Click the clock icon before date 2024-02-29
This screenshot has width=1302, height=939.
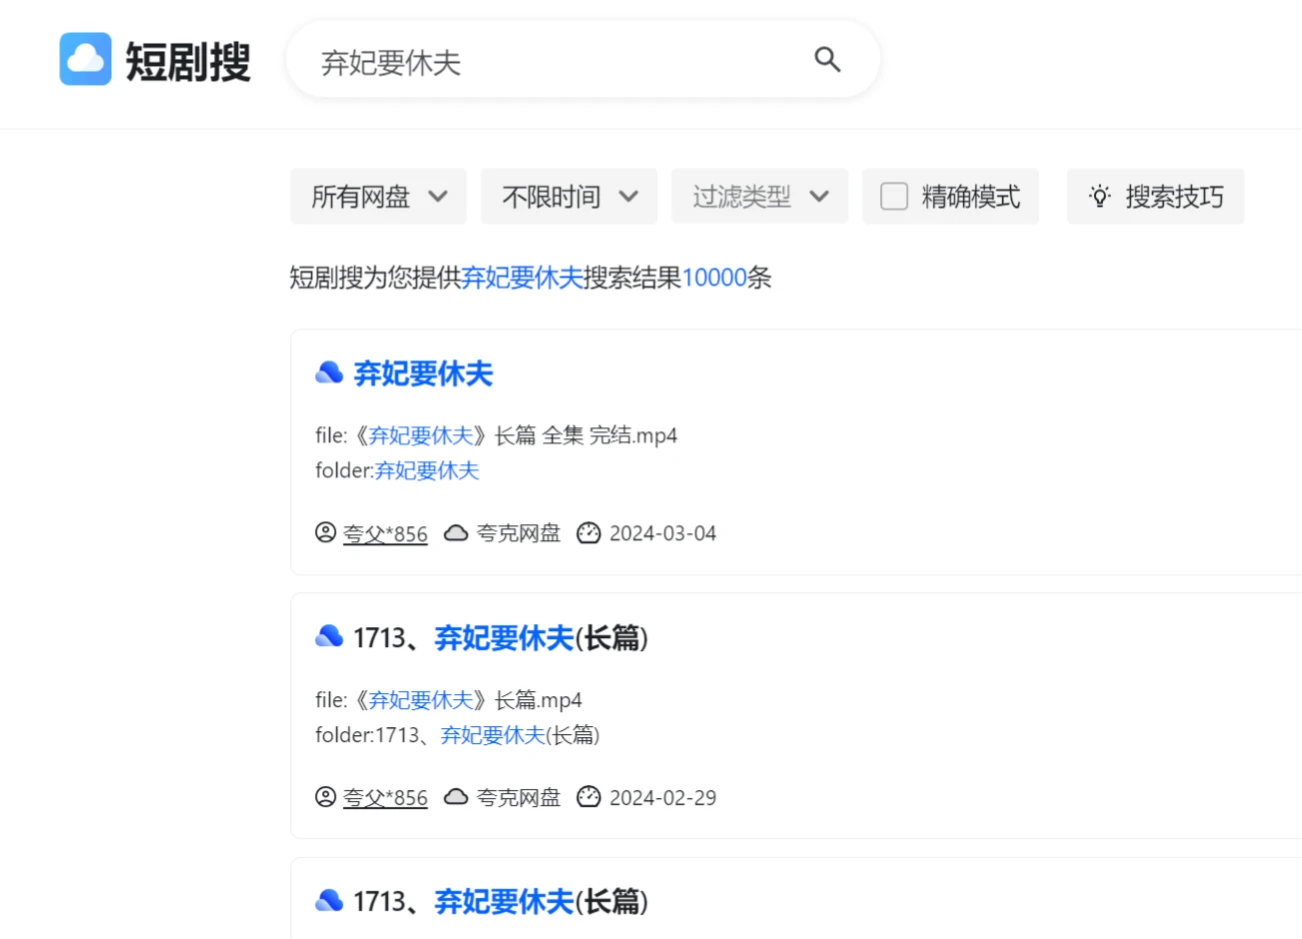click(x=589, y=797)
